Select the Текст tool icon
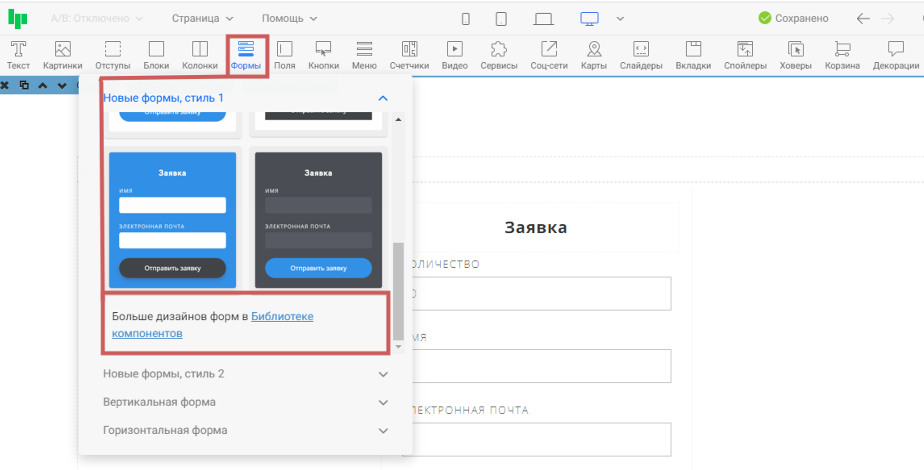Viewport: 924px width, 470px height. pyautogui.click(x=18, y=54)
